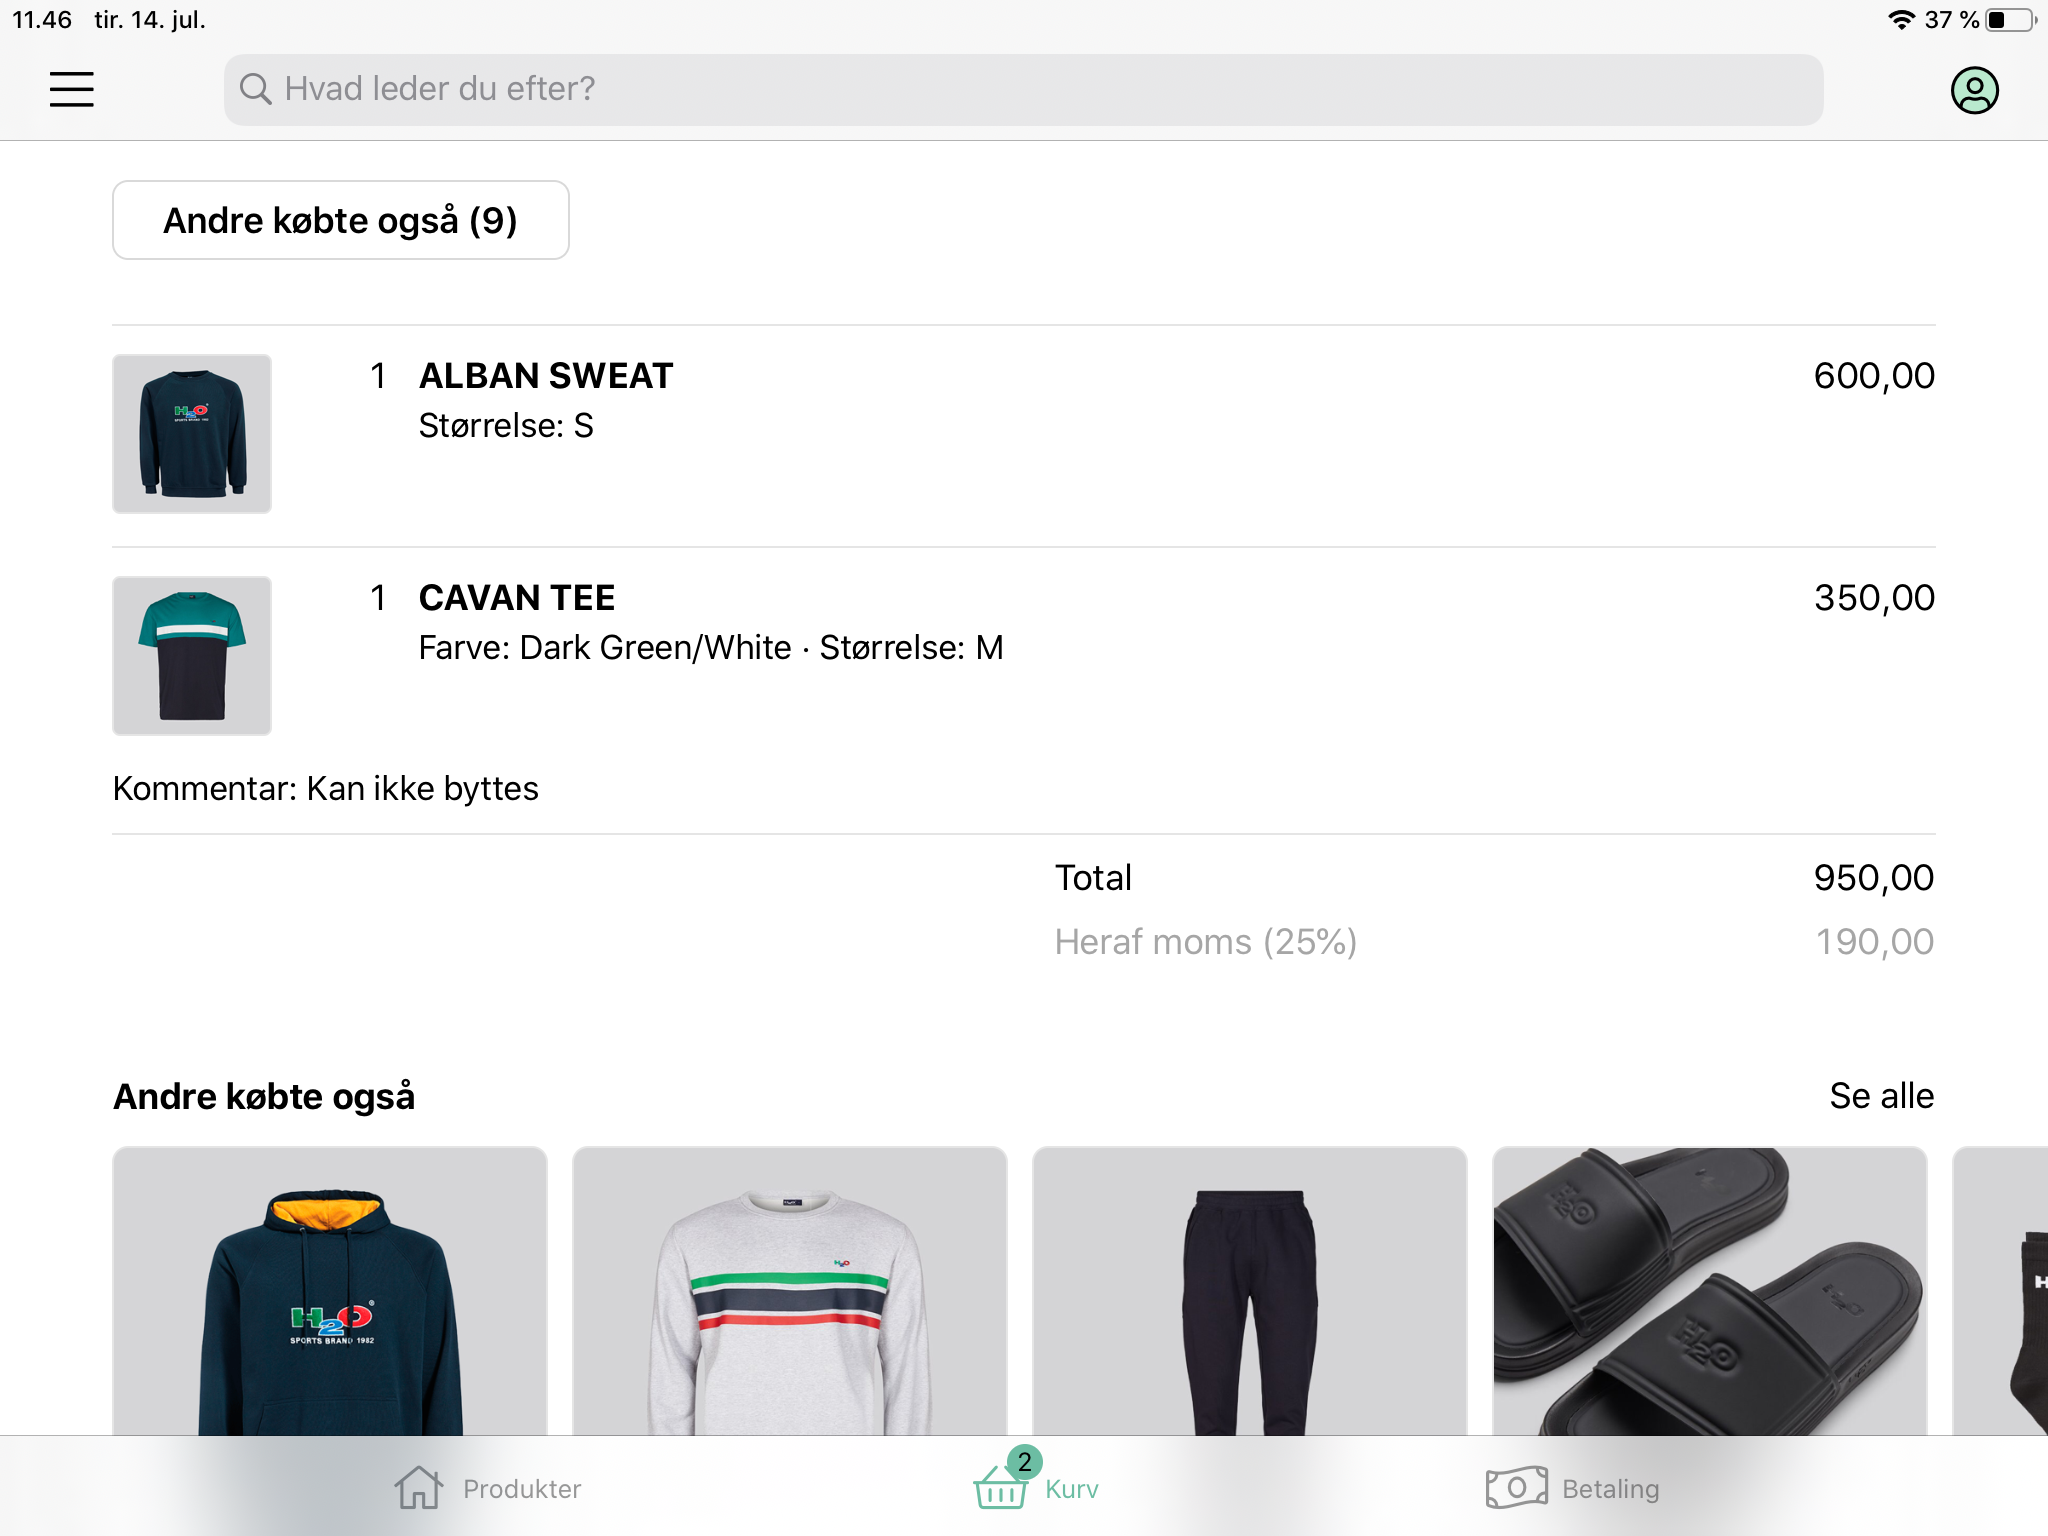Open the navy H2O hoodie recommendation

pyautogui.click(x=330, y=1292)
